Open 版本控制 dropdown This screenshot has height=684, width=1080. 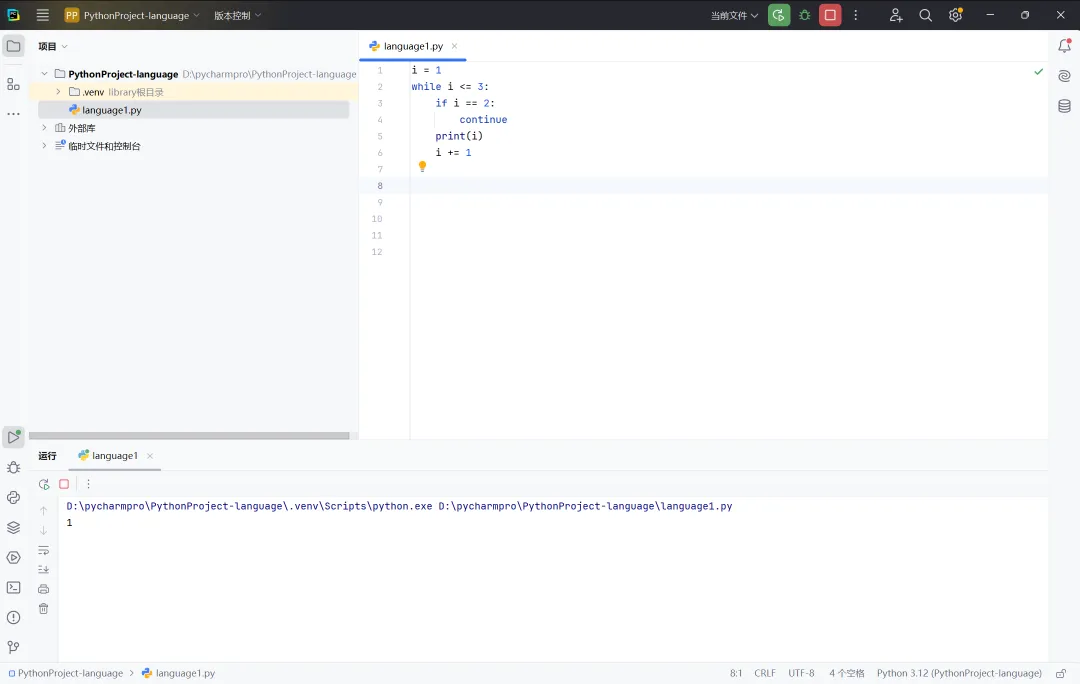pyautogui.click(x=238, y=15)
